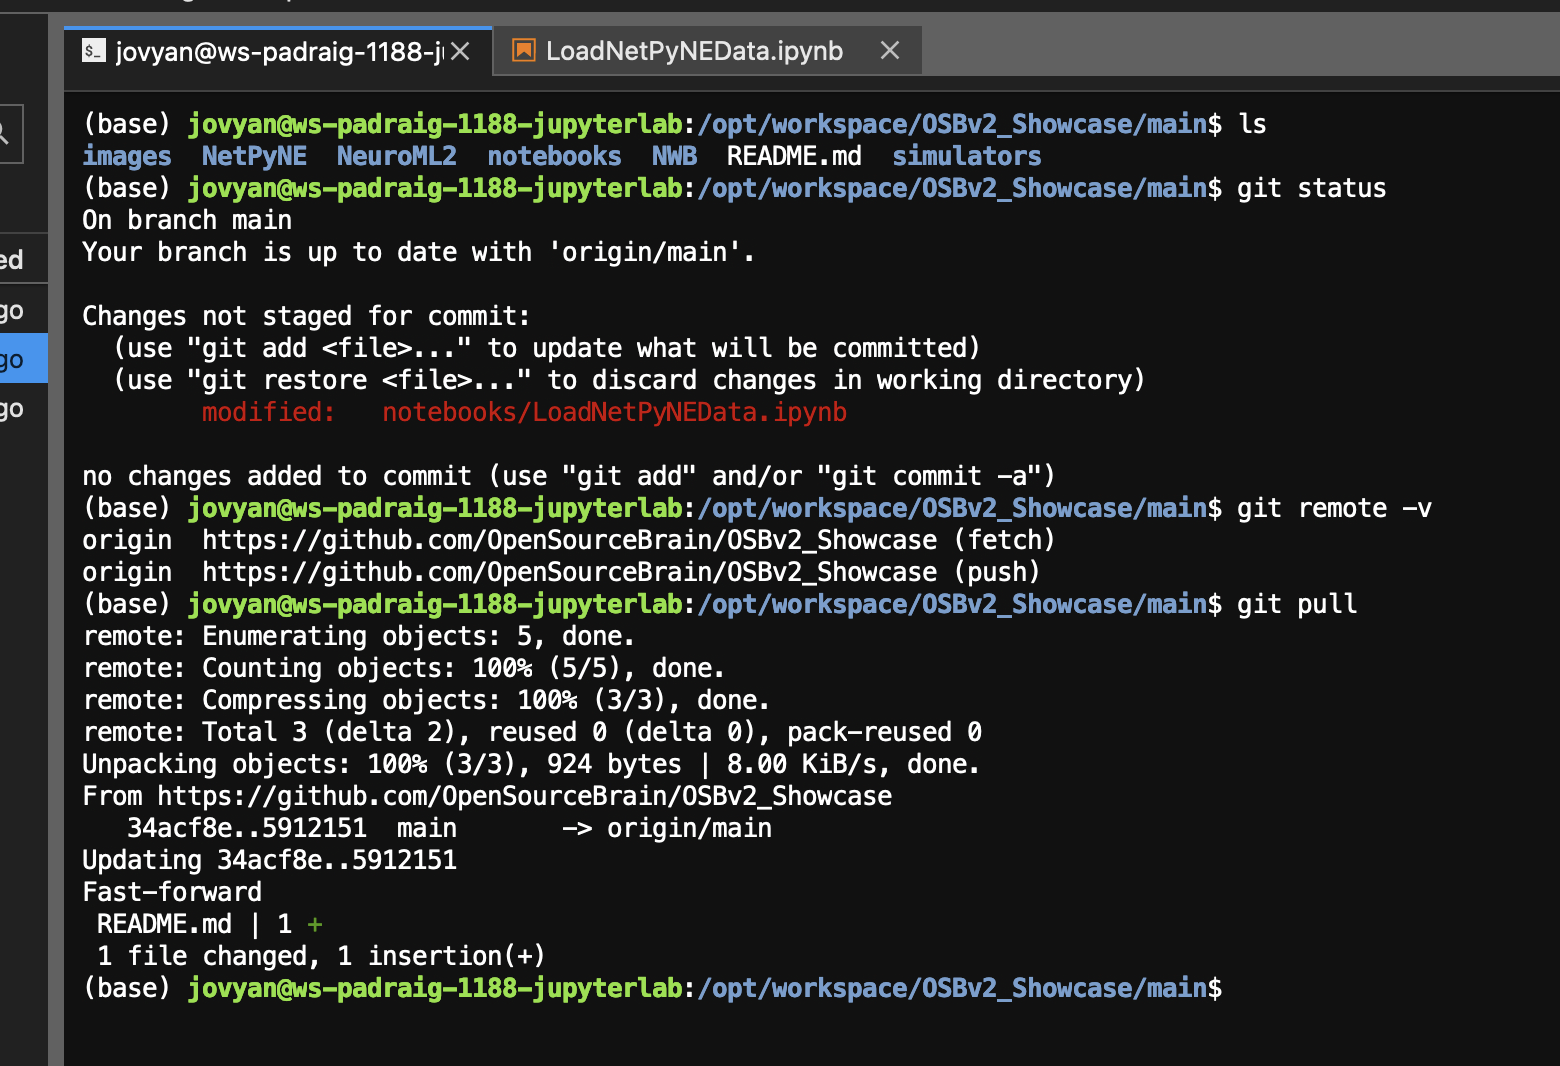Click the 'Unpacking objects: 100%' line
Screen dimensions: 1560x1066
pos(531,764)
